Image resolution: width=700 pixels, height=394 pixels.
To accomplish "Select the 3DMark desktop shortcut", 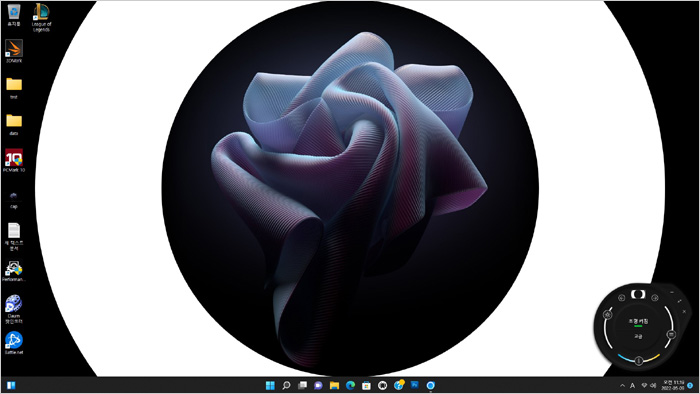I will (x=14, y=51).
